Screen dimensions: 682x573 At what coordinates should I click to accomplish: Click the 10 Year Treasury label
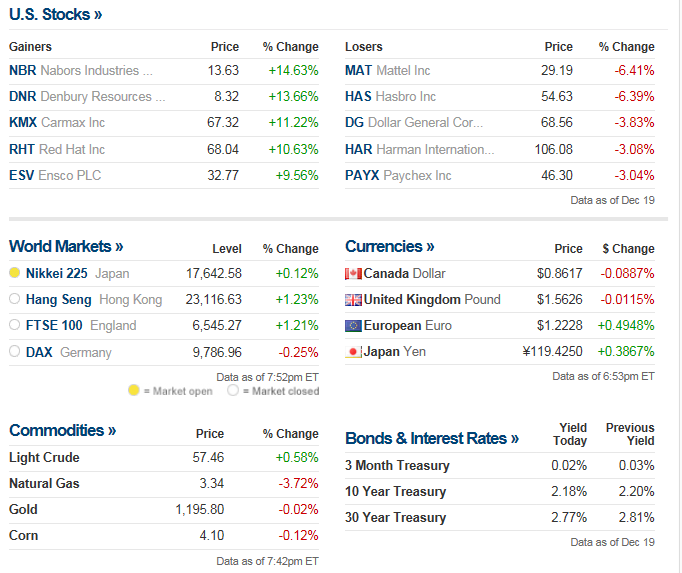(x=396, y=492)
